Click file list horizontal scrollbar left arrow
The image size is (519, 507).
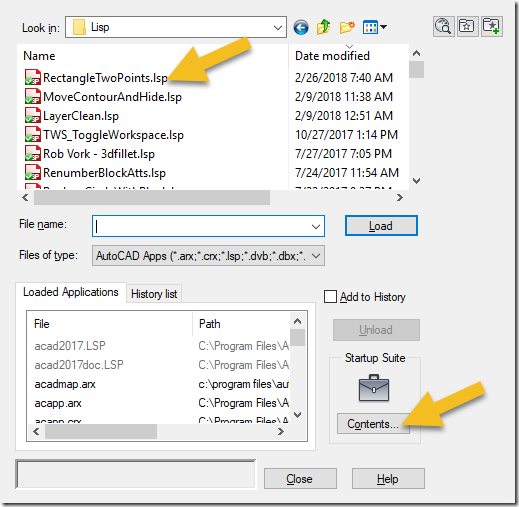25,198
